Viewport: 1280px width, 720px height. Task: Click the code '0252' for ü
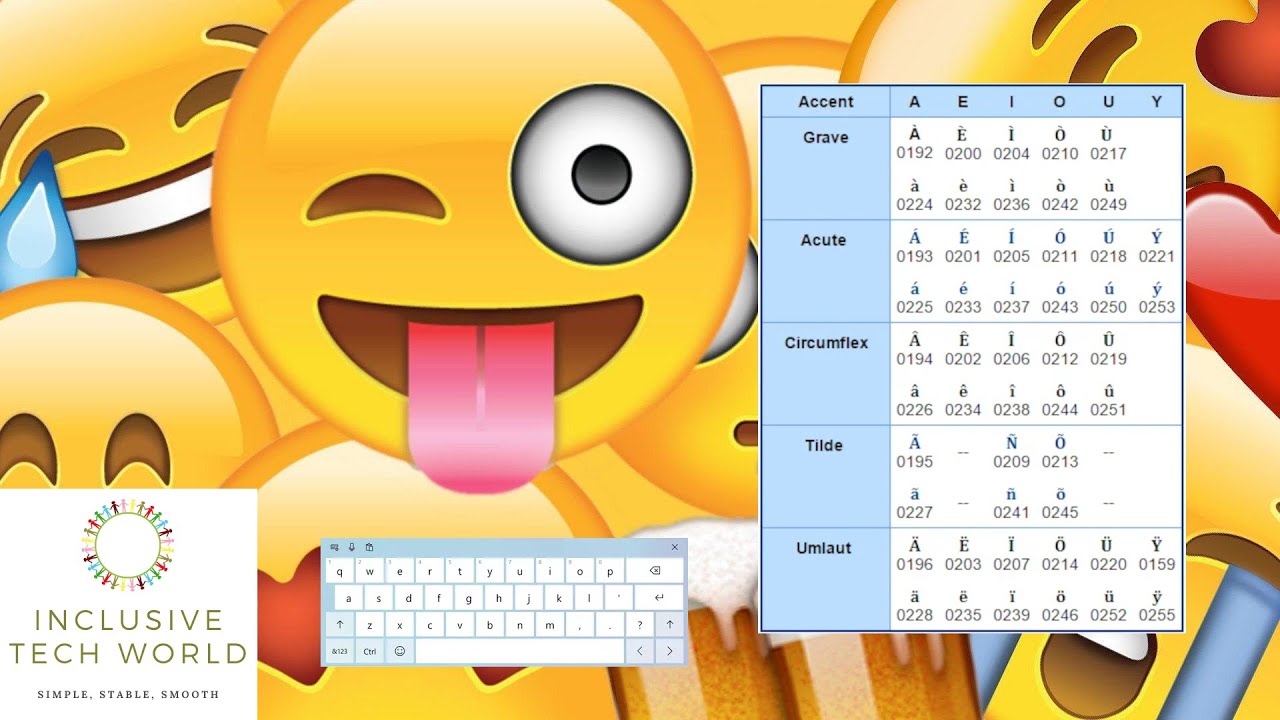pyautogui.click(x=1108, y=615)
